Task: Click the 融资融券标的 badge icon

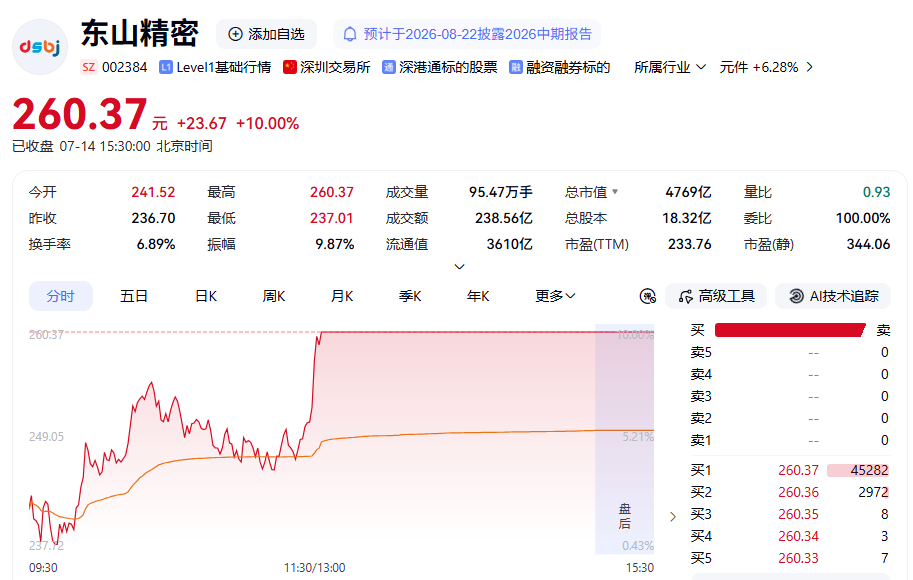Action: click(515, 68)
